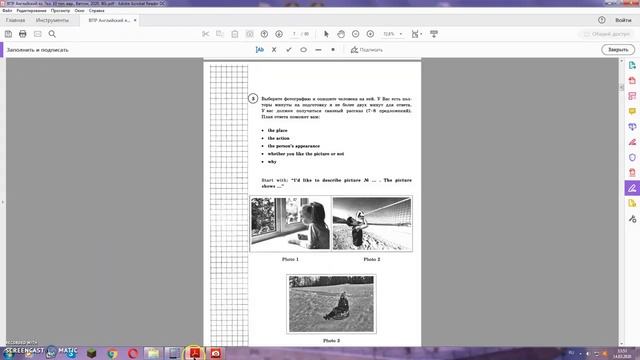Screen dimensions: 640x360
Task: Select the ВПР Английский document tab
Action: pos(109,20)
